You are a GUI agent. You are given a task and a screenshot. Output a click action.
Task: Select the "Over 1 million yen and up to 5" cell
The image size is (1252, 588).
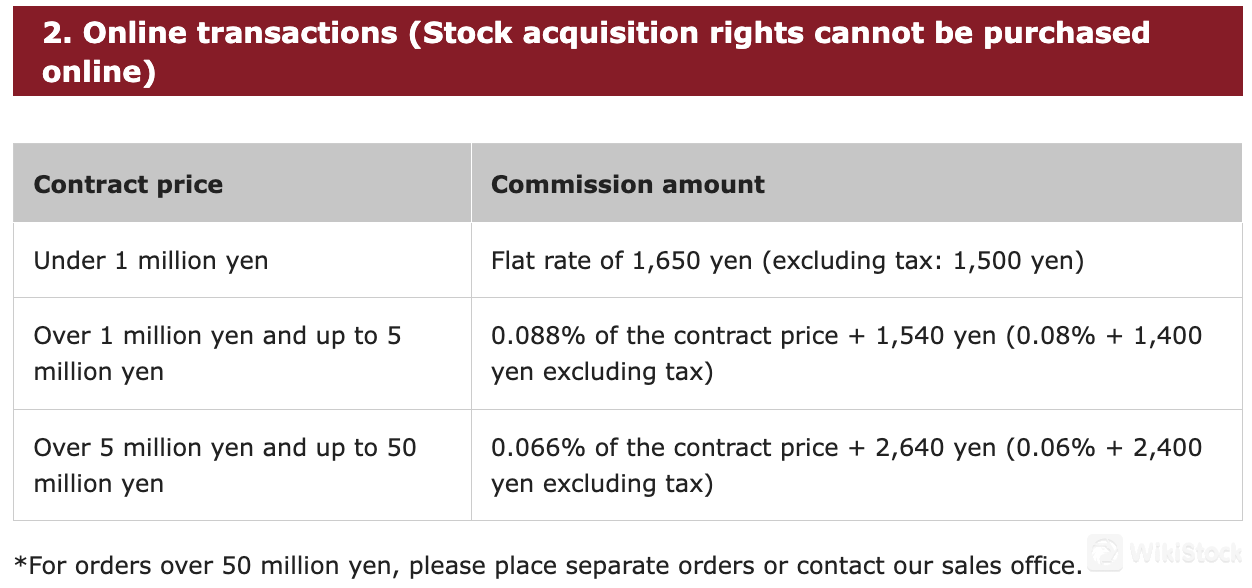pos(217,336)
